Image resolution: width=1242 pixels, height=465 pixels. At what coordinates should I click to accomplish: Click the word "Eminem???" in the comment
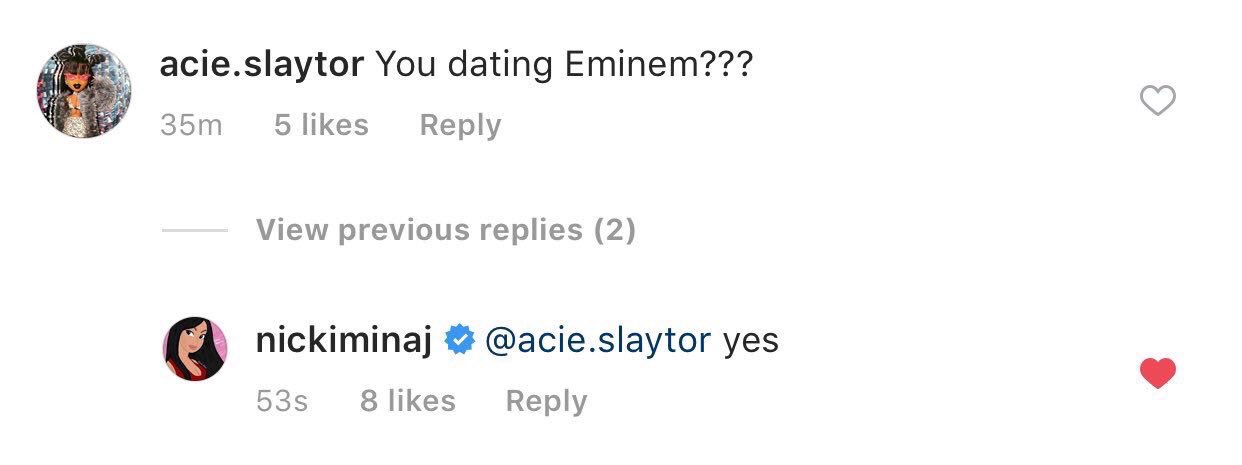point(658,65)
